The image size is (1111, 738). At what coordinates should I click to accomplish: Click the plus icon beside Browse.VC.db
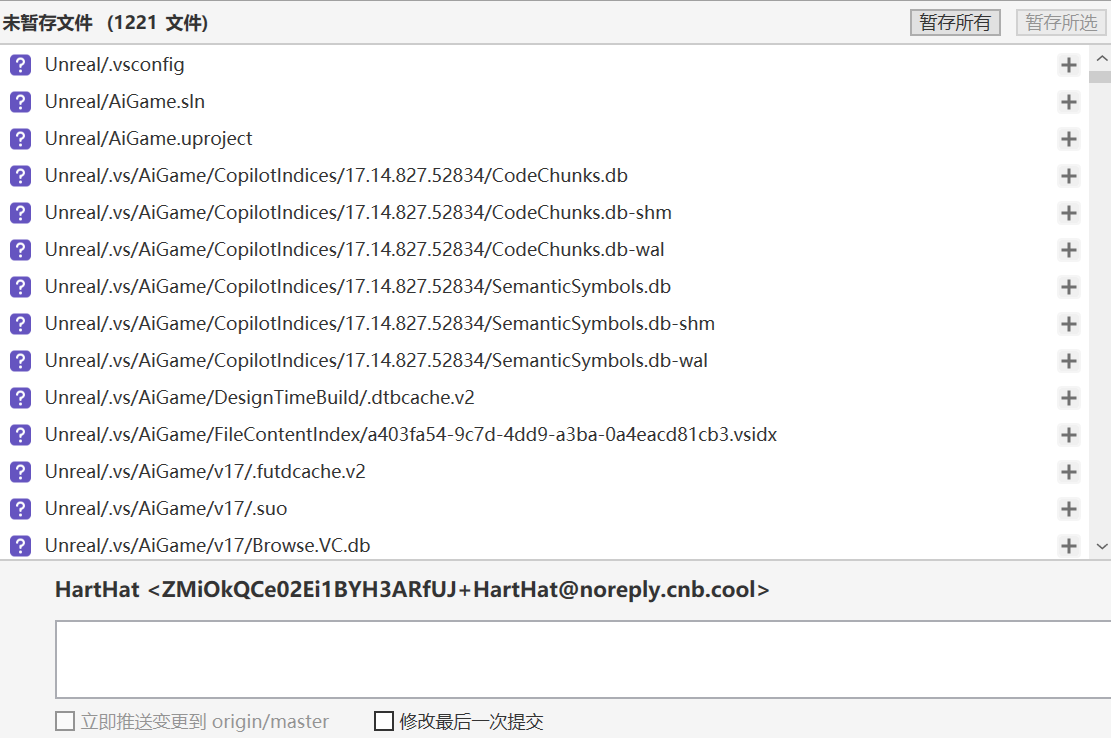point(1068,546)
